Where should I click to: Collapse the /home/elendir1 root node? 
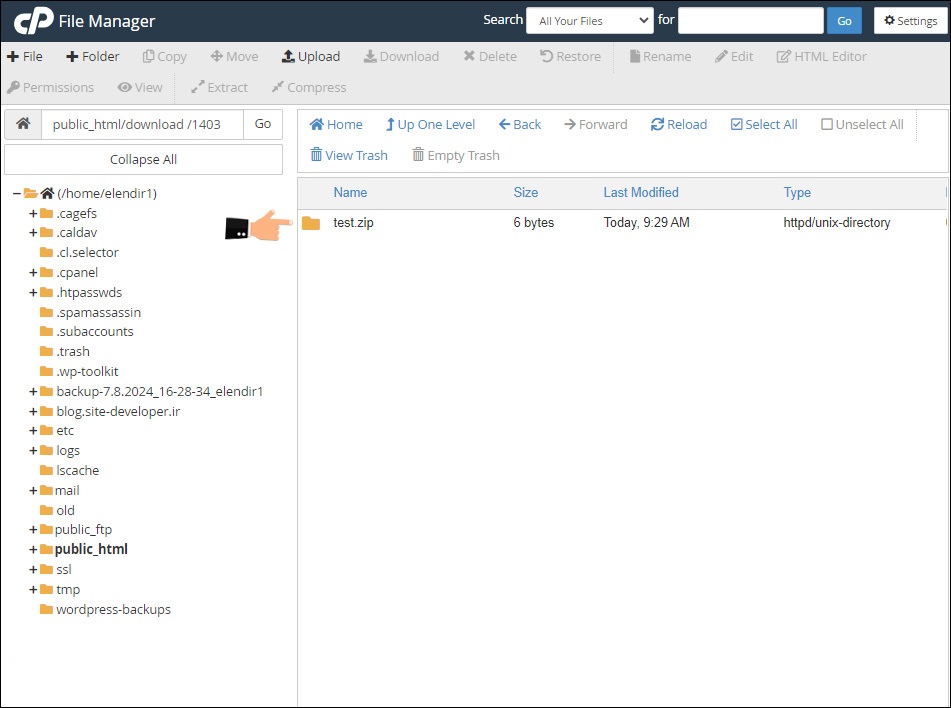click(x=17, y=194)
